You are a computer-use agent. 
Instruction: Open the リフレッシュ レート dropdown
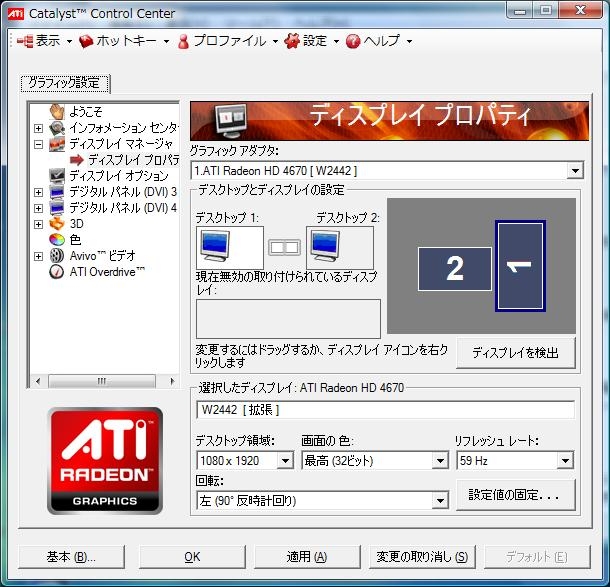[565, 461]
